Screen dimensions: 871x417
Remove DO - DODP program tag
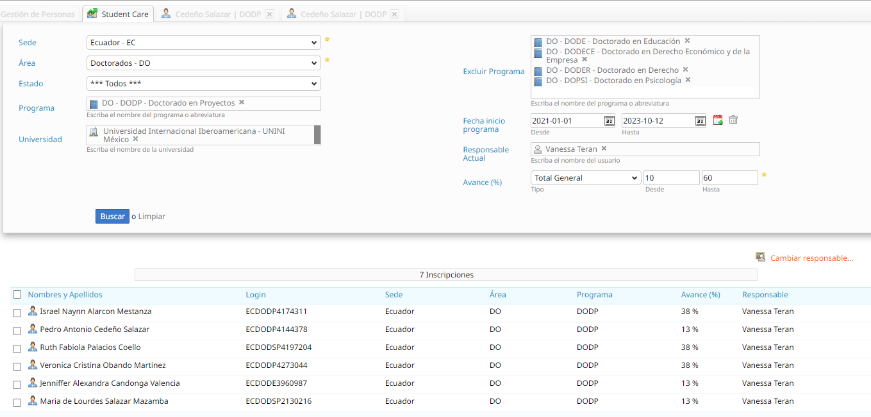[241, 103]
